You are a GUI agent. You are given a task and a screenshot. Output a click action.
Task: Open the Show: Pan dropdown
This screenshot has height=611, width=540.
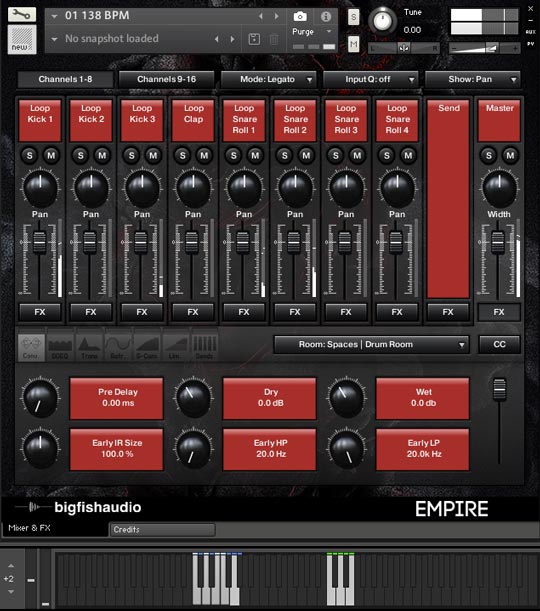pyautogui.click(x=473, y=79)
